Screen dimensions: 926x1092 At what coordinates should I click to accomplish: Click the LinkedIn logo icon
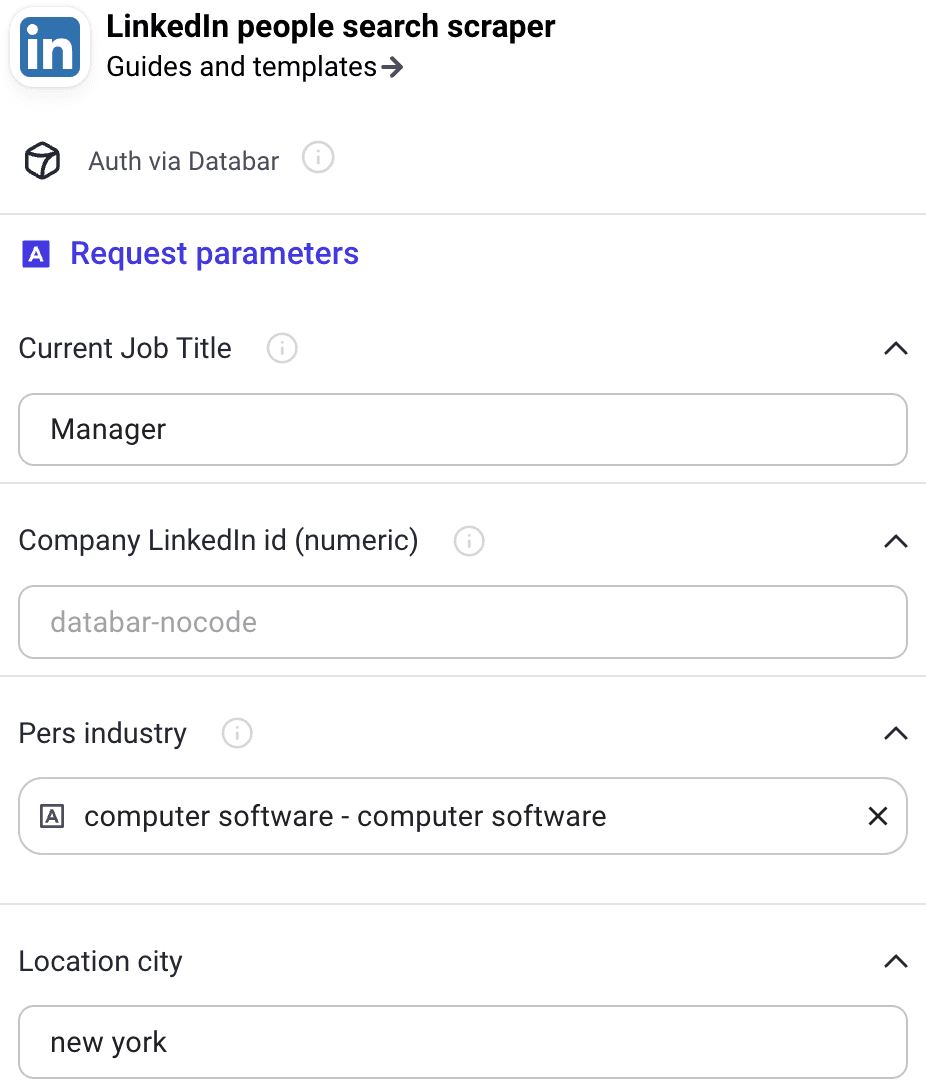[x=48, y=45]
